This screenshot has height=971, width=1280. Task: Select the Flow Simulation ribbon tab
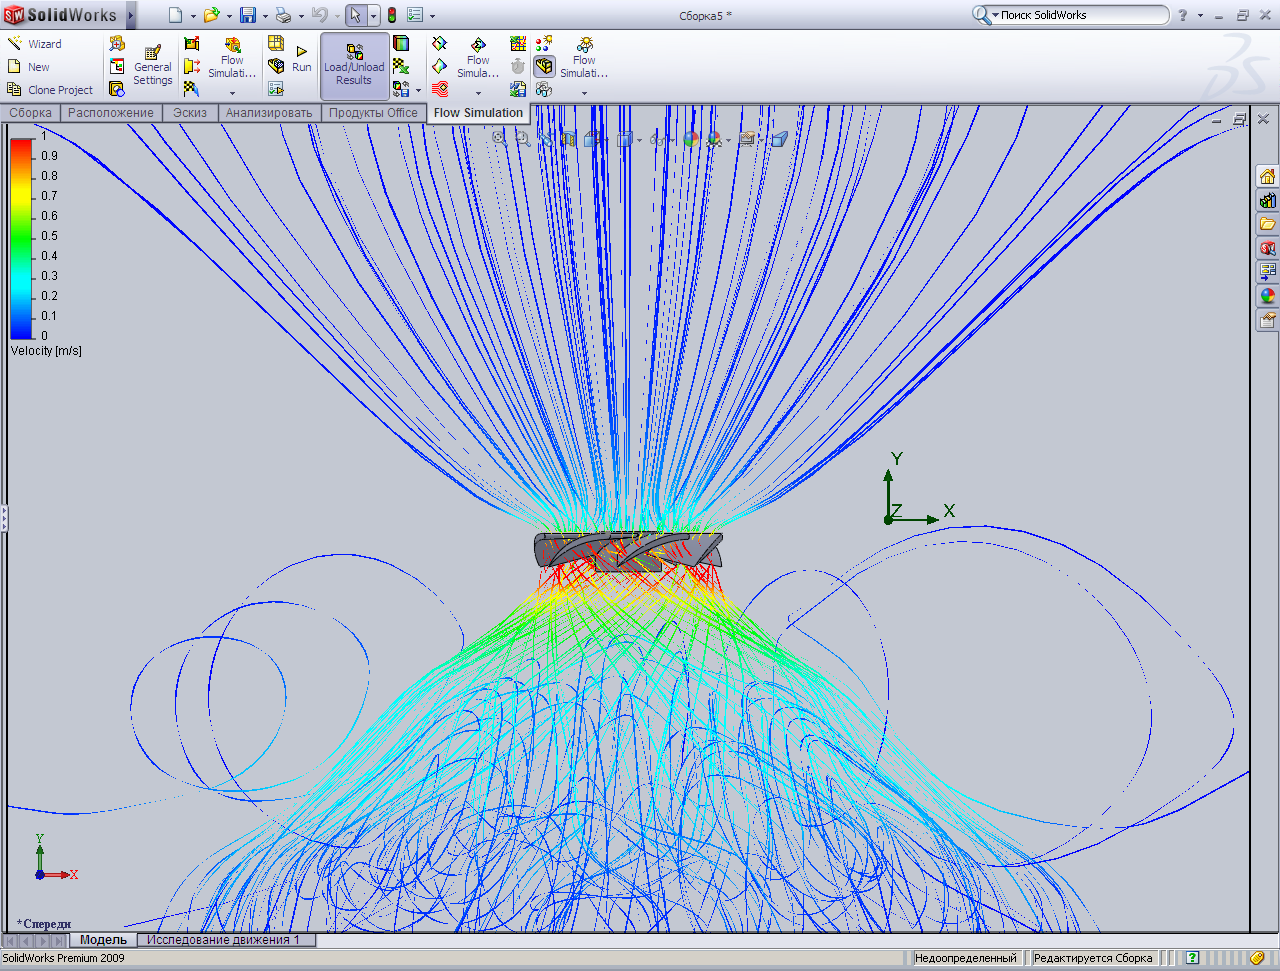click(x=478, y=113)
